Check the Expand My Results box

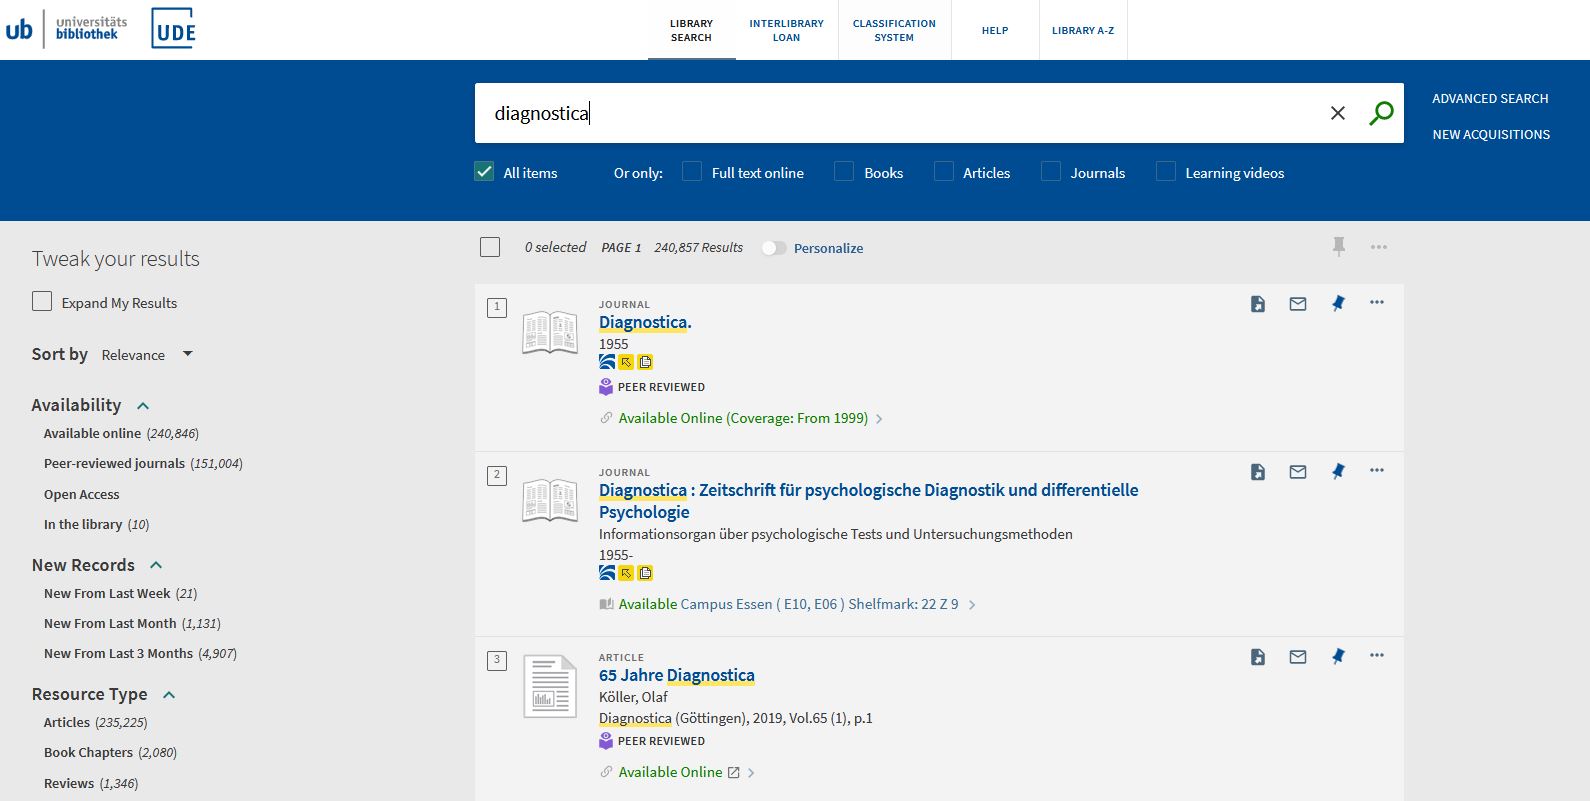pos(42,302)
